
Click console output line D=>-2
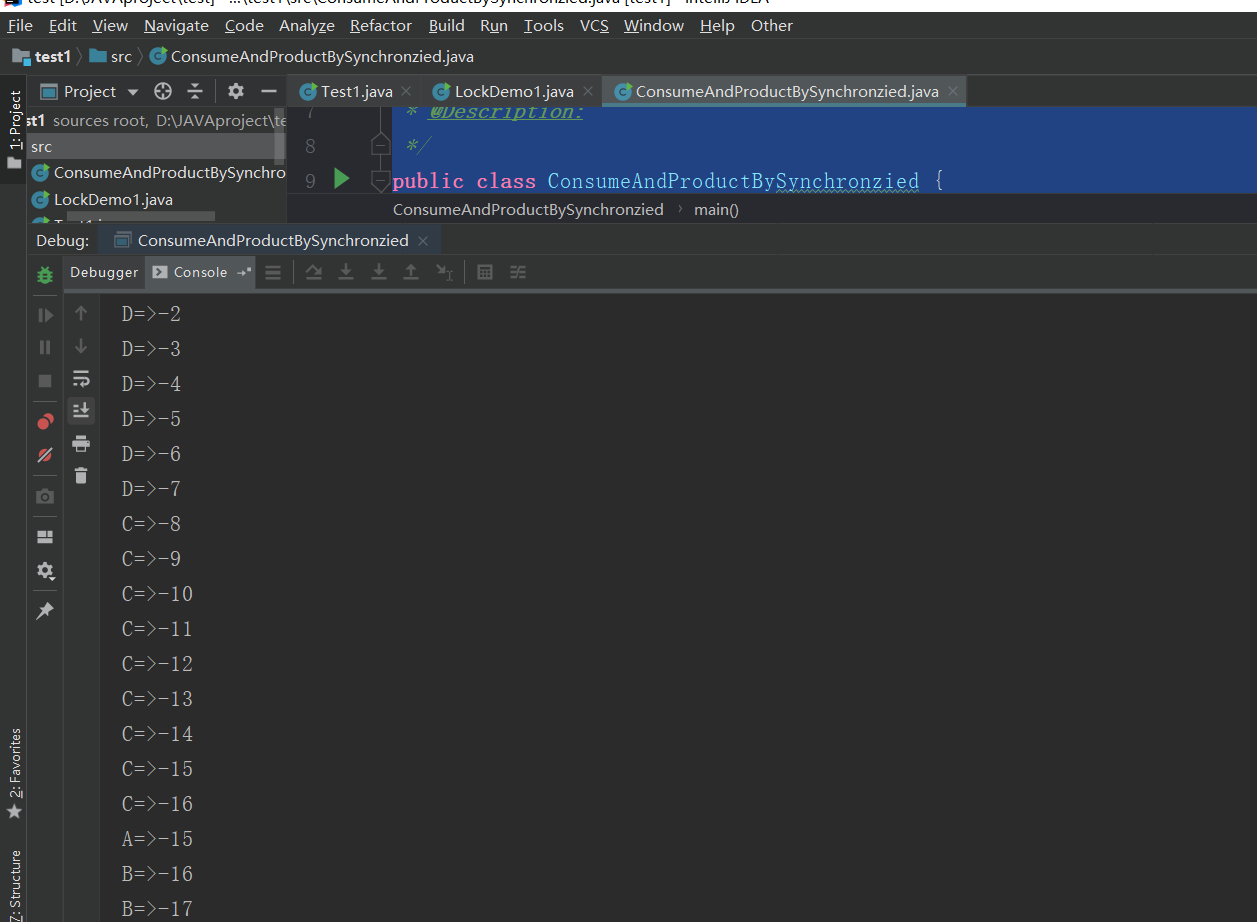(x=151, y=314)
